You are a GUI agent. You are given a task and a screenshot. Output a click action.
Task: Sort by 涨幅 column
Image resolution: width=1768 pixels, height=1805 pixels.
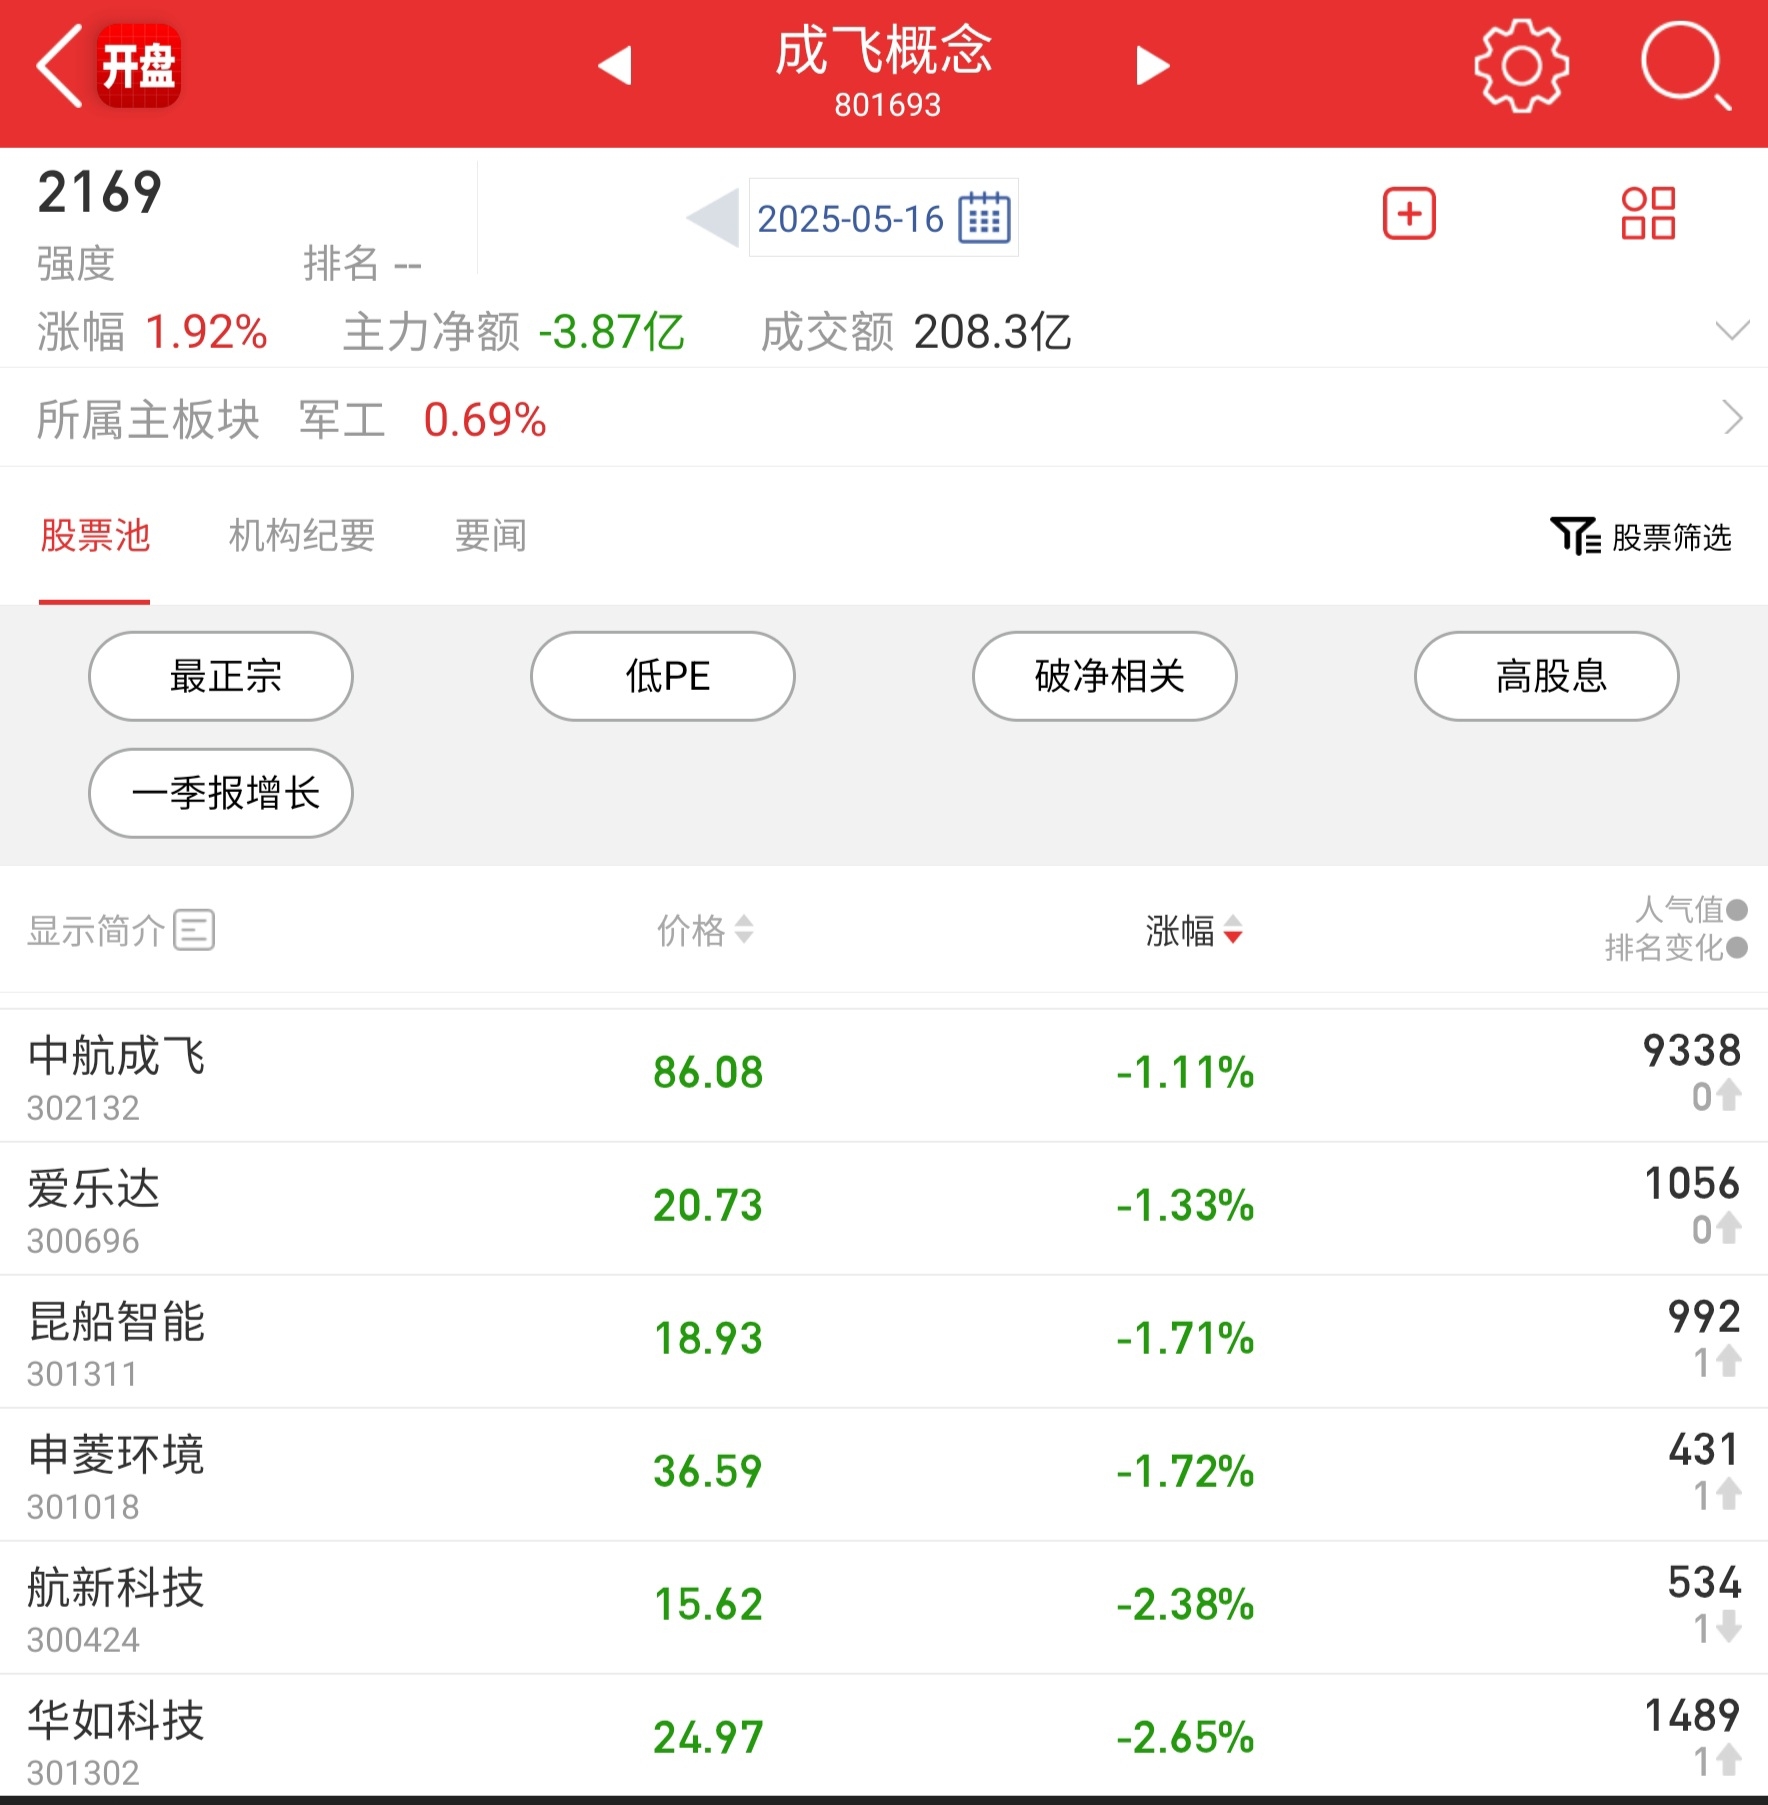pos(1194,930)
